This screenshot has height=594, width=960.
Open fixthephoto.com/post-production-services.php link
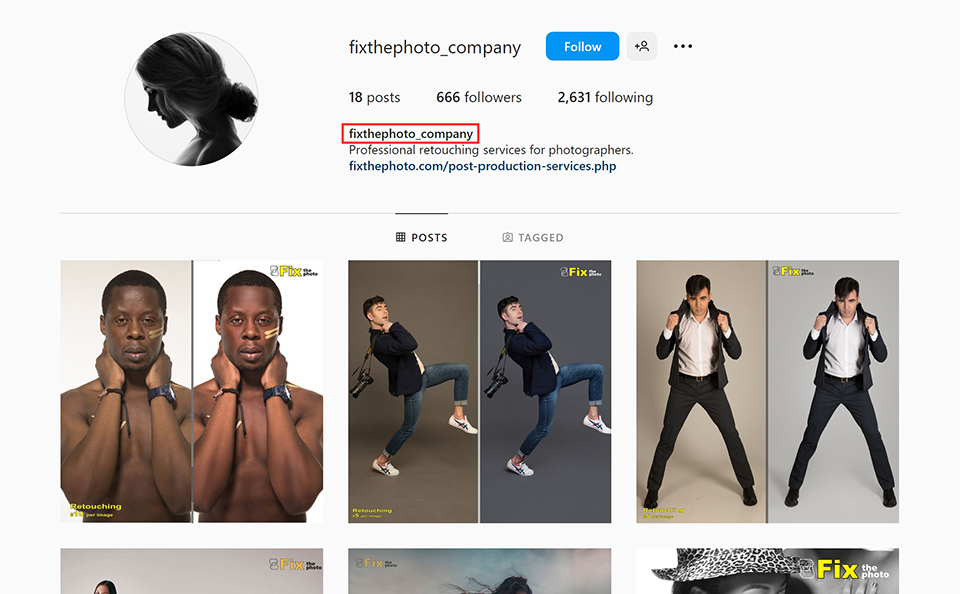pos(484,165)
